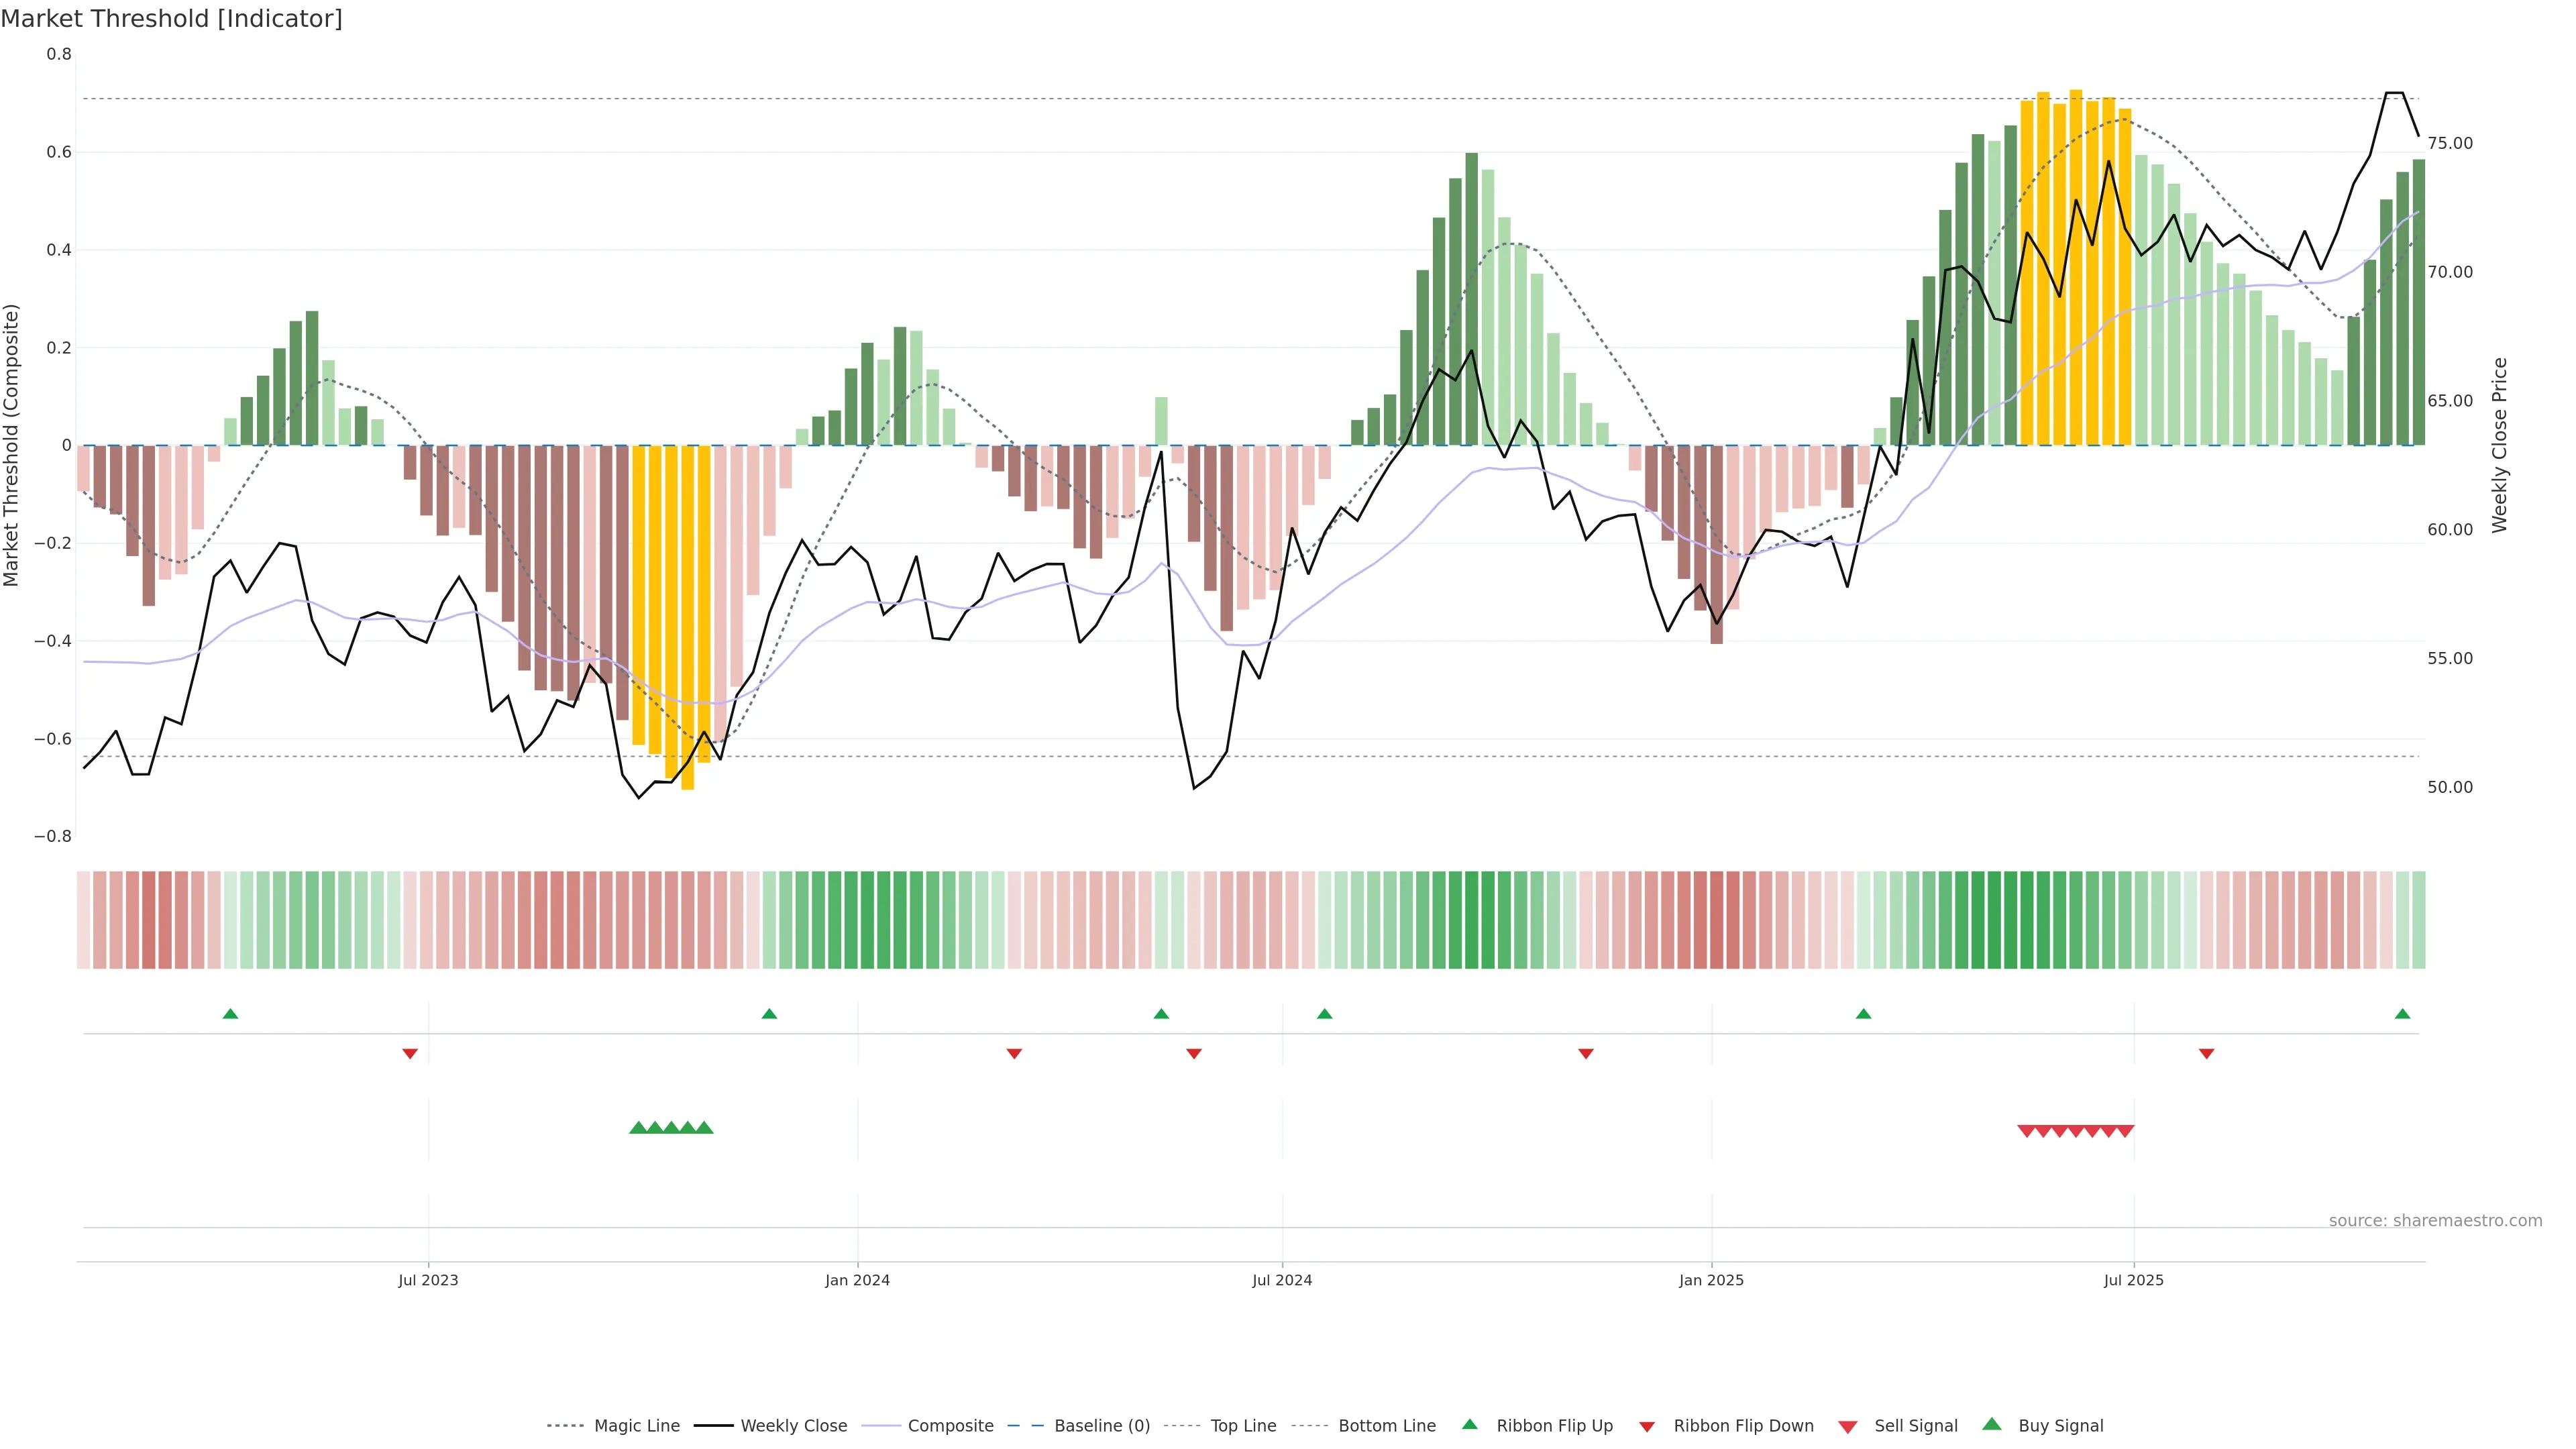Click the rightmost green Ribbon Flip Up marker
Screen dimensions: 2576x1449
point(2402,1014)
